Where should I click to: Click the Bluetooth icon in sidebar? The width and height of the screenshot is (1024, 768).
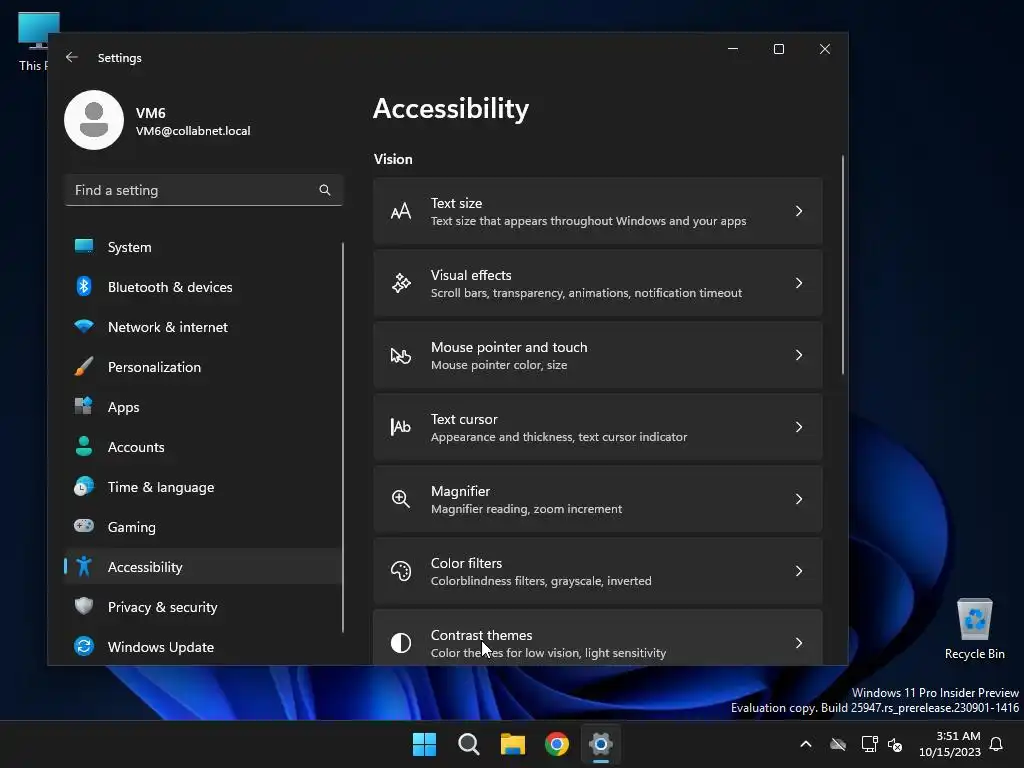84,286
